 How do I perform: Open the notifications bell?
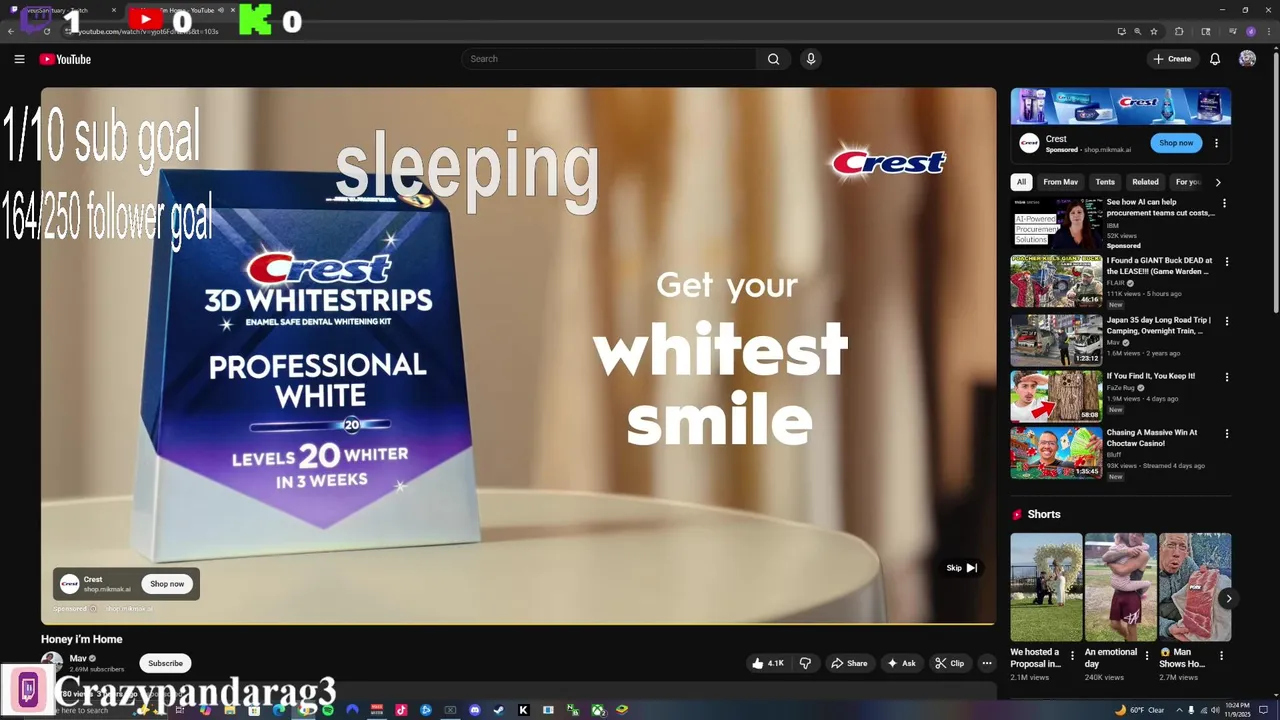[x=1215, y=59]
